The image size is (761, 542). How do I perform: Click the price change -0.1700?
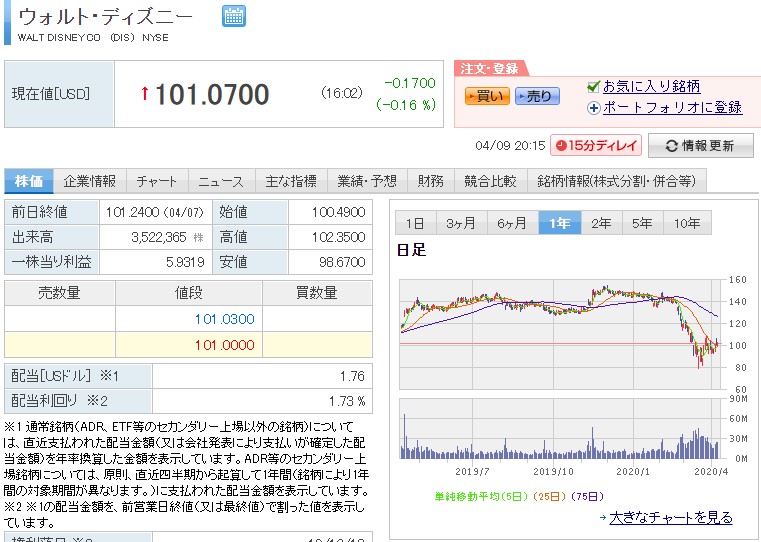[x=410, y=83]
